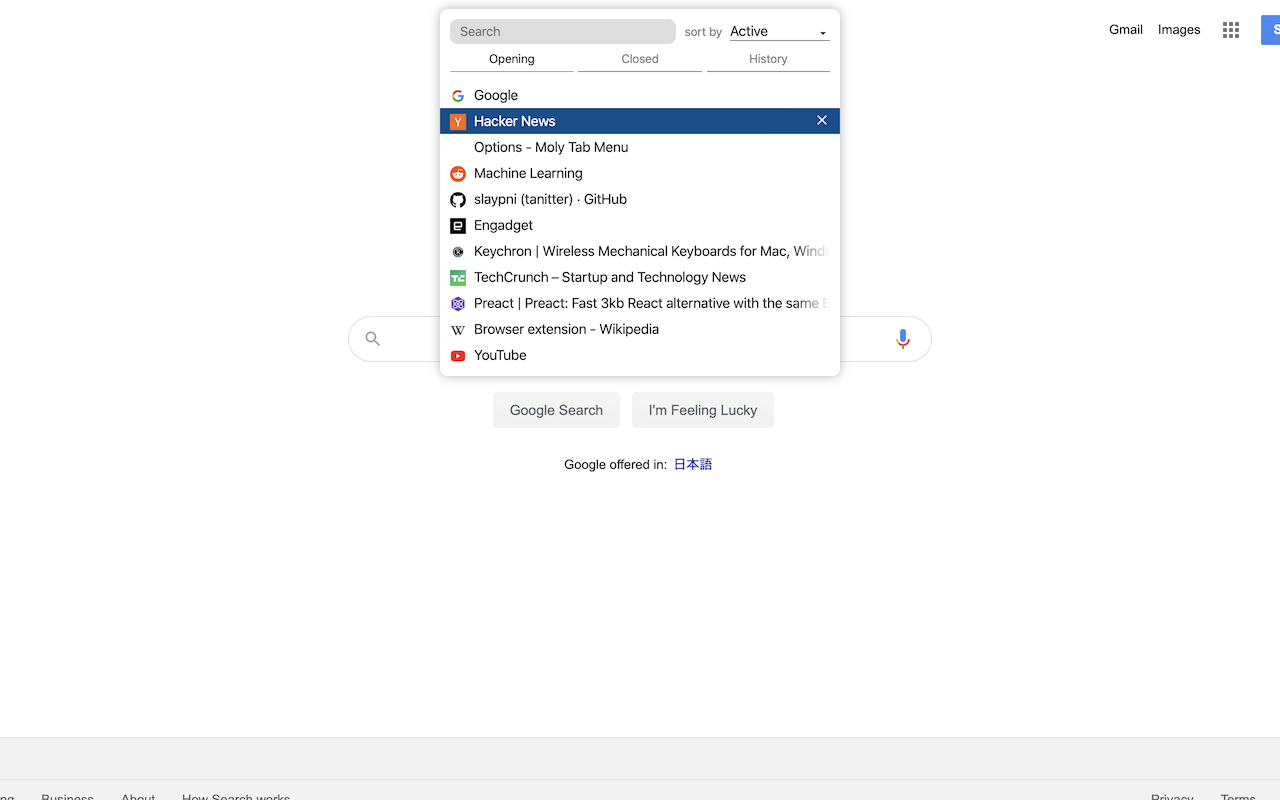Select the Engadget tab entry

(640, 225)
